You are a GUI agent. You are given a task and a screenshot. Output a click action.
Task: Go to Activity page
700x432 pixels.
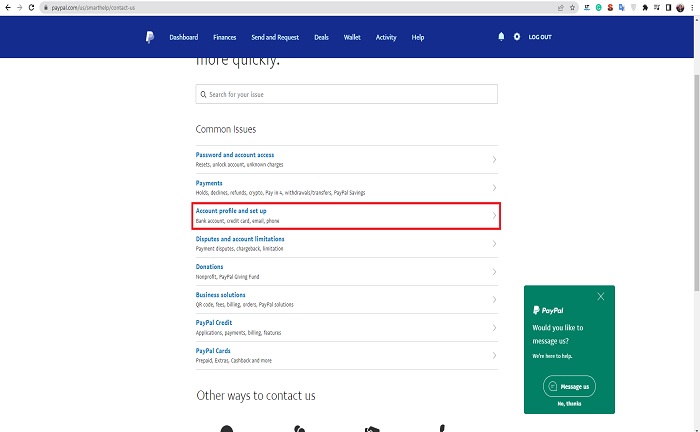[386, 37]
